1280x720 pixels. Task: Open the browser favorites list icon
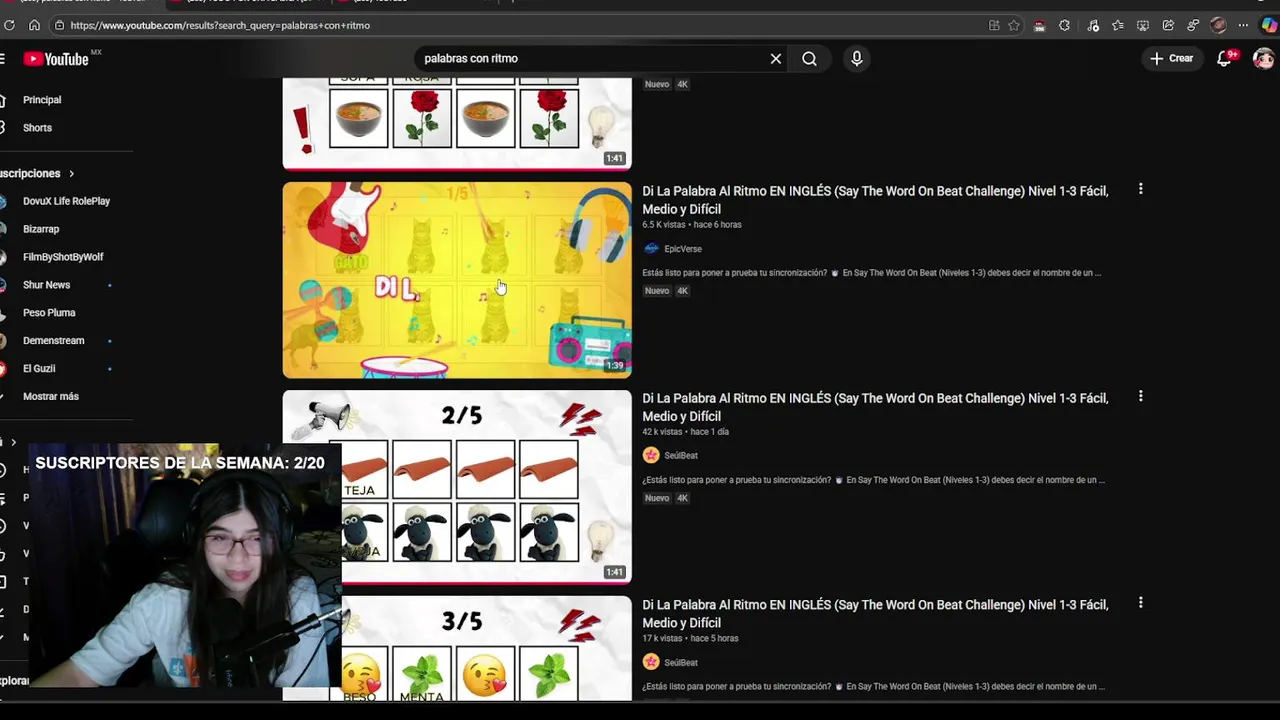coord(1118,25)
